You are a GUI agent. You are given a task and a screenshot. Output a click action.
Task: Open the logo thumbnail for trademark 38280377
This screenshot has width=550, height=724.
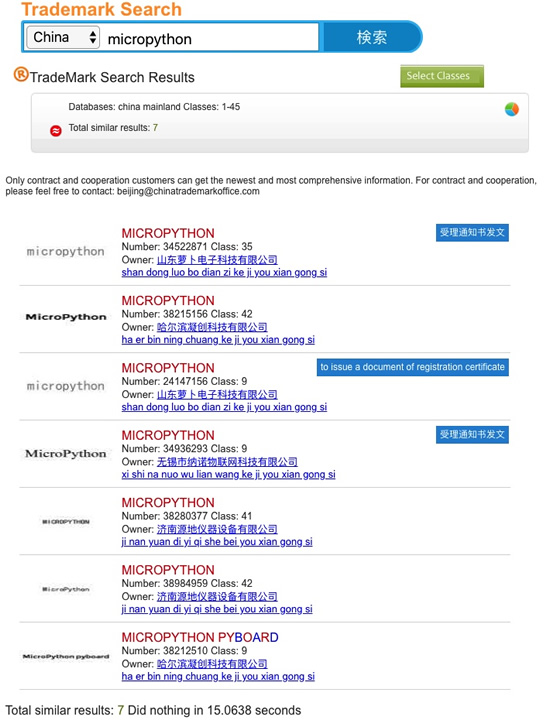tap(66, 521)
